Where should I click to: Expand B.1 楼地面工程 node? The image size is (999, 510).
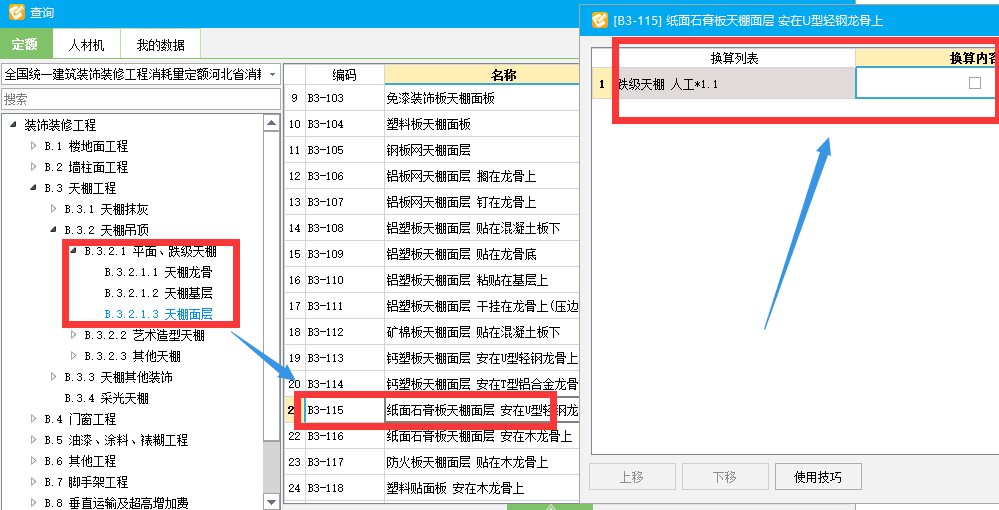click(x=34, y=146)
